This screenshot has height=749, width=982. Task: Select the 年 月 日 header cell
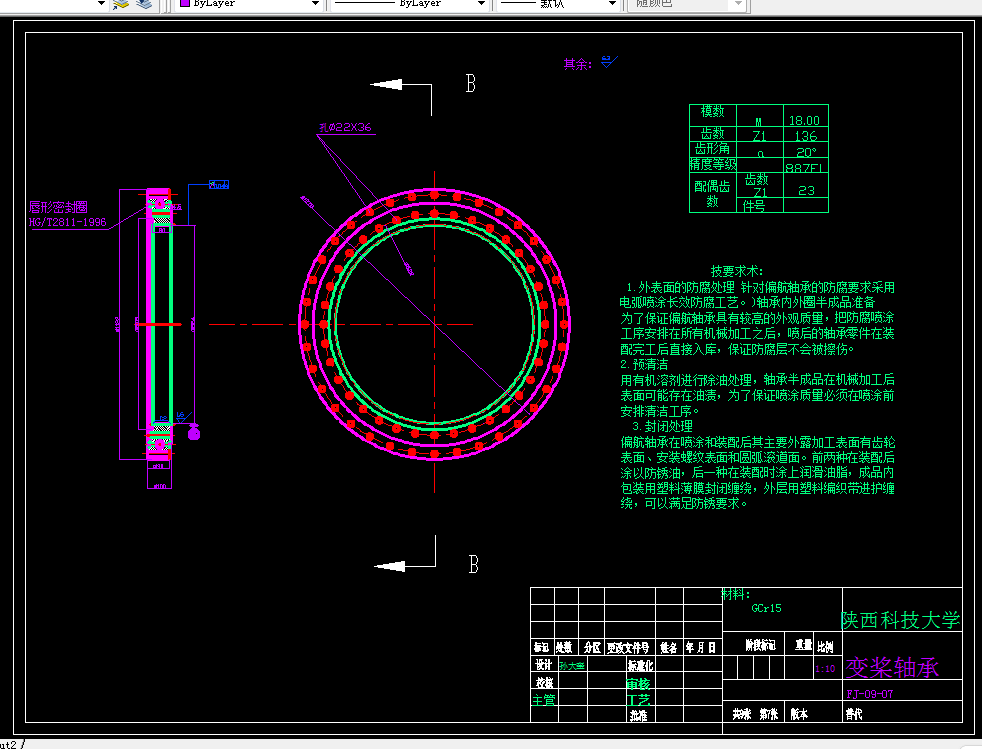[701, 648]
